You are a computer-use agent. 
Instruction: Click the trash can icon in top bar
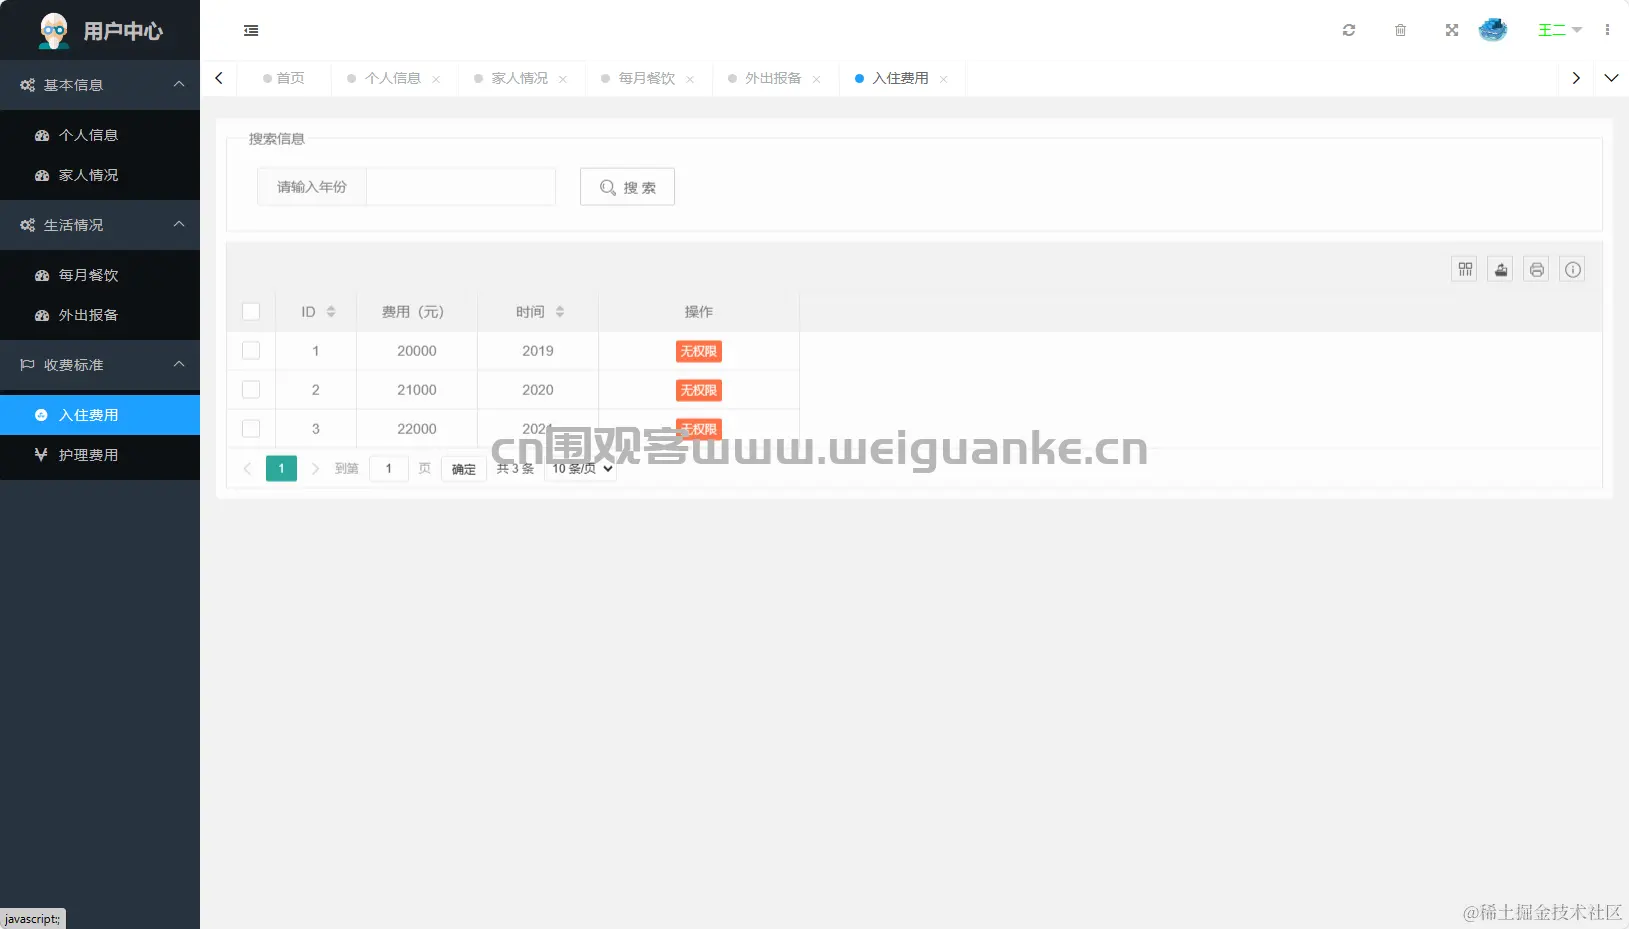click(x=1400, y=30)
